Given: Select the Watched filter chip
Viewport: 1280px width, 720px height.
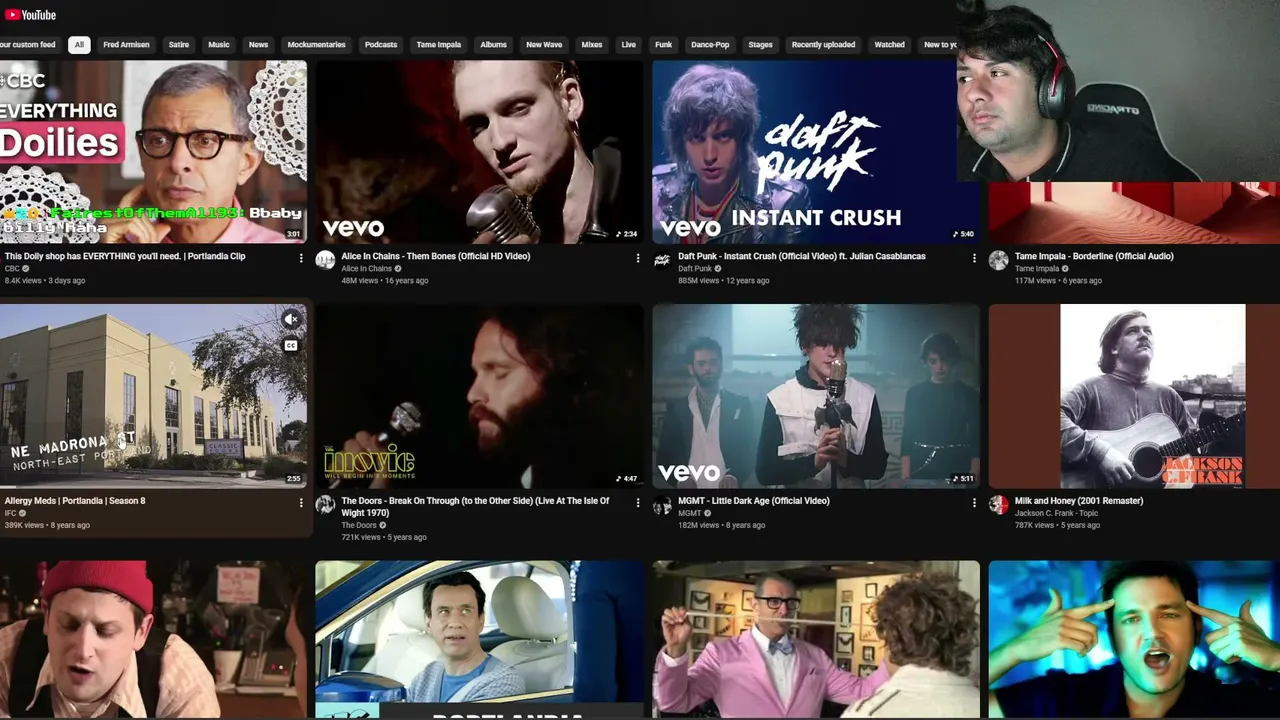Looking at the screenshot, I should click(x=890, y=45).
